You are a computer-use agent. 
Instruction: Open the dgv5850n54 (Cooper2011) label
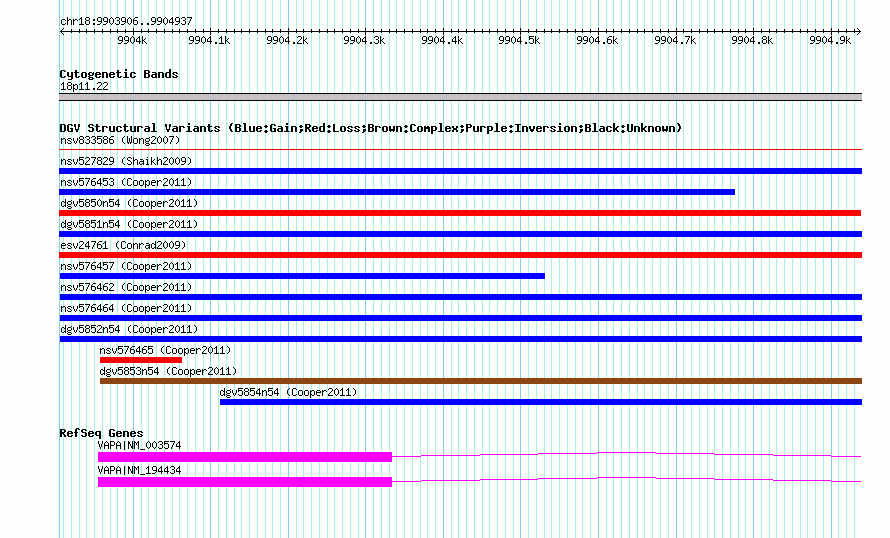pyautogui.click(x=129, y=203)
